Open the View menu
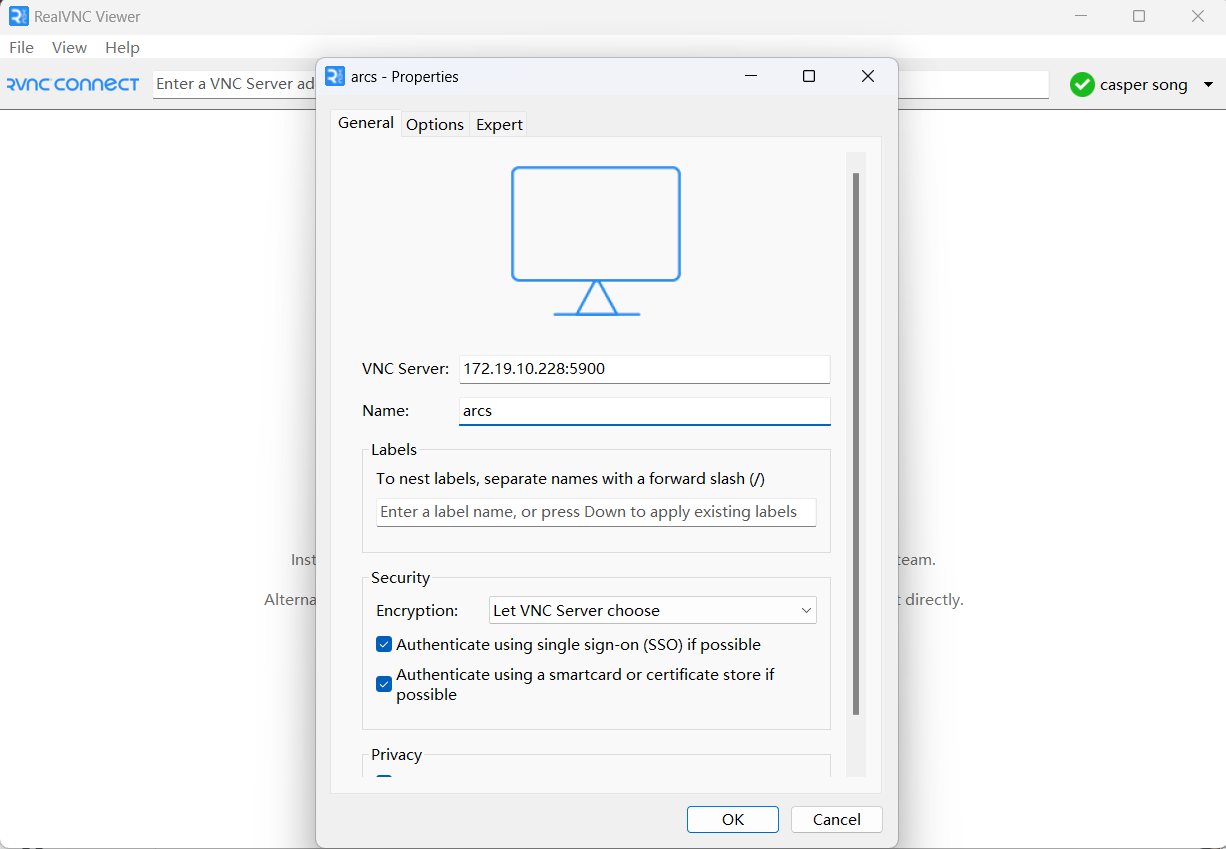The width and height of the screenshot is (1226, 849). [x=69, y=47]
